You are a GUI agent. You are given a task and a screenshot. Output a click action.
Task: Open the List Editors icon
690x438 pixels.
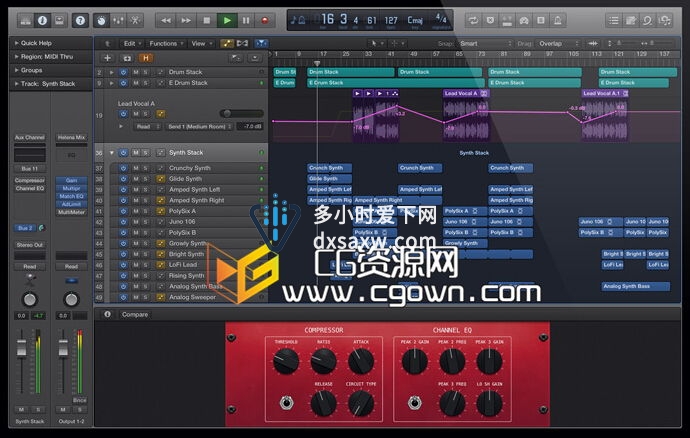tap(614, 20)
